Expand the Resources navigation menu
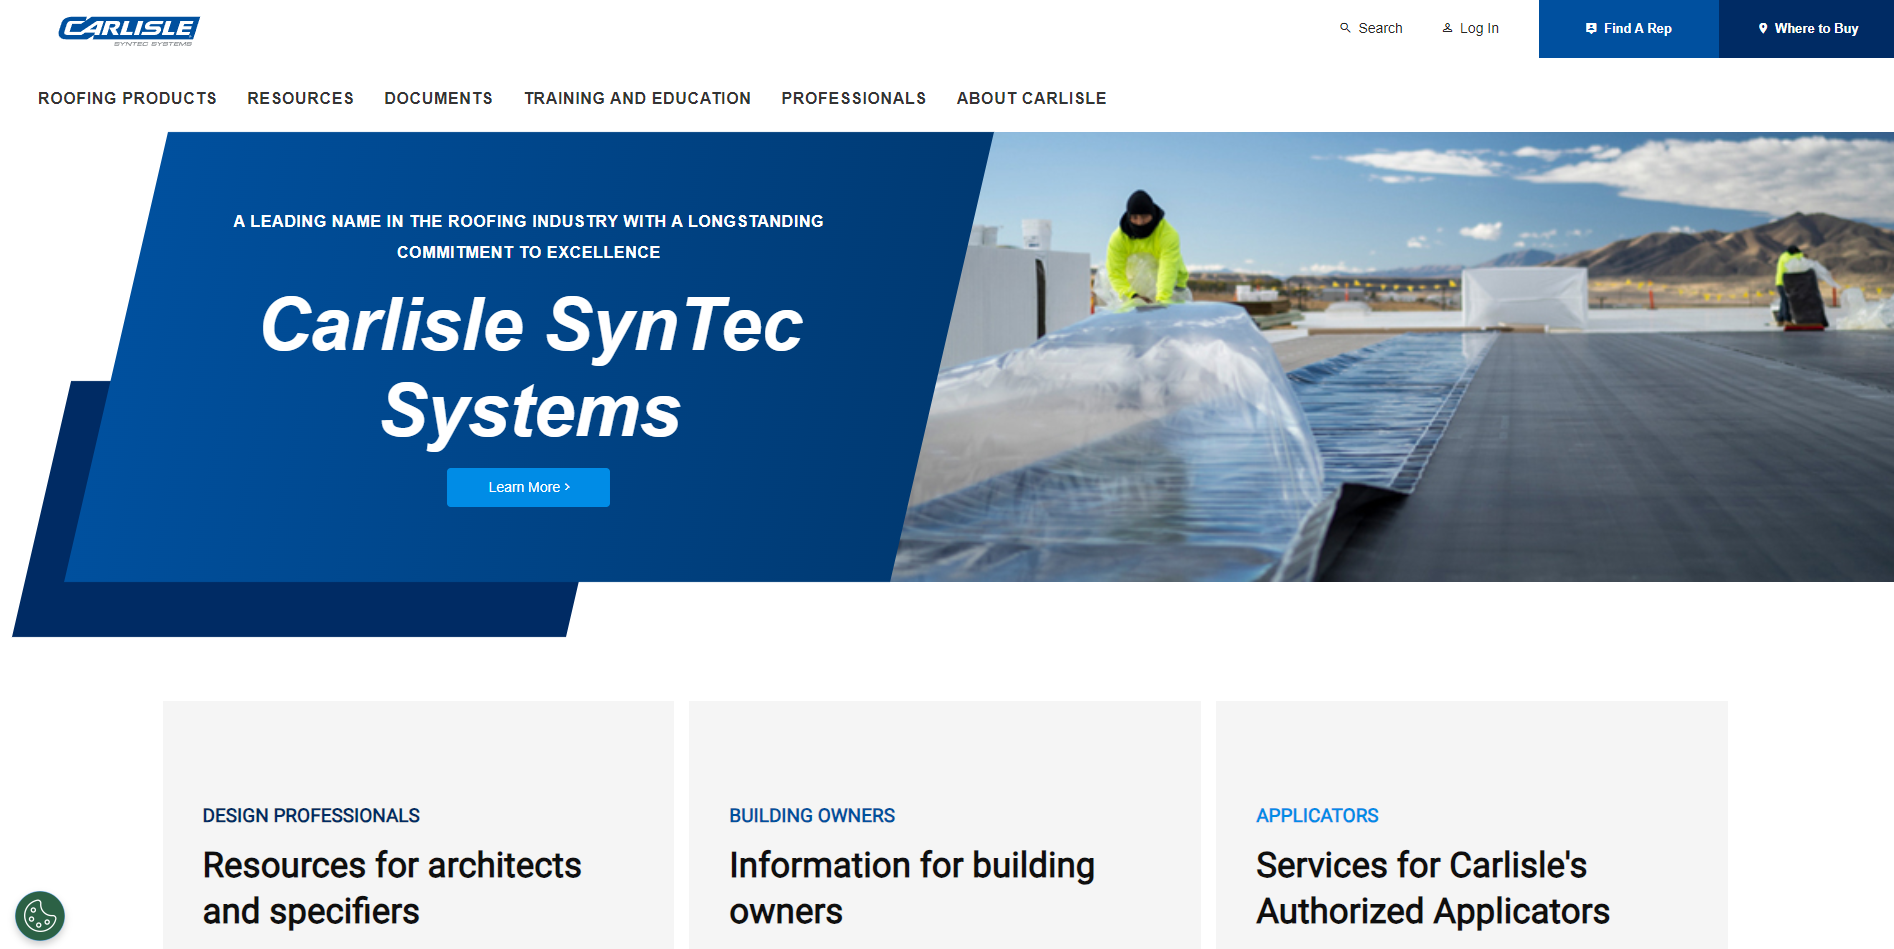The image size is (1894, 949). pos(300,98)
